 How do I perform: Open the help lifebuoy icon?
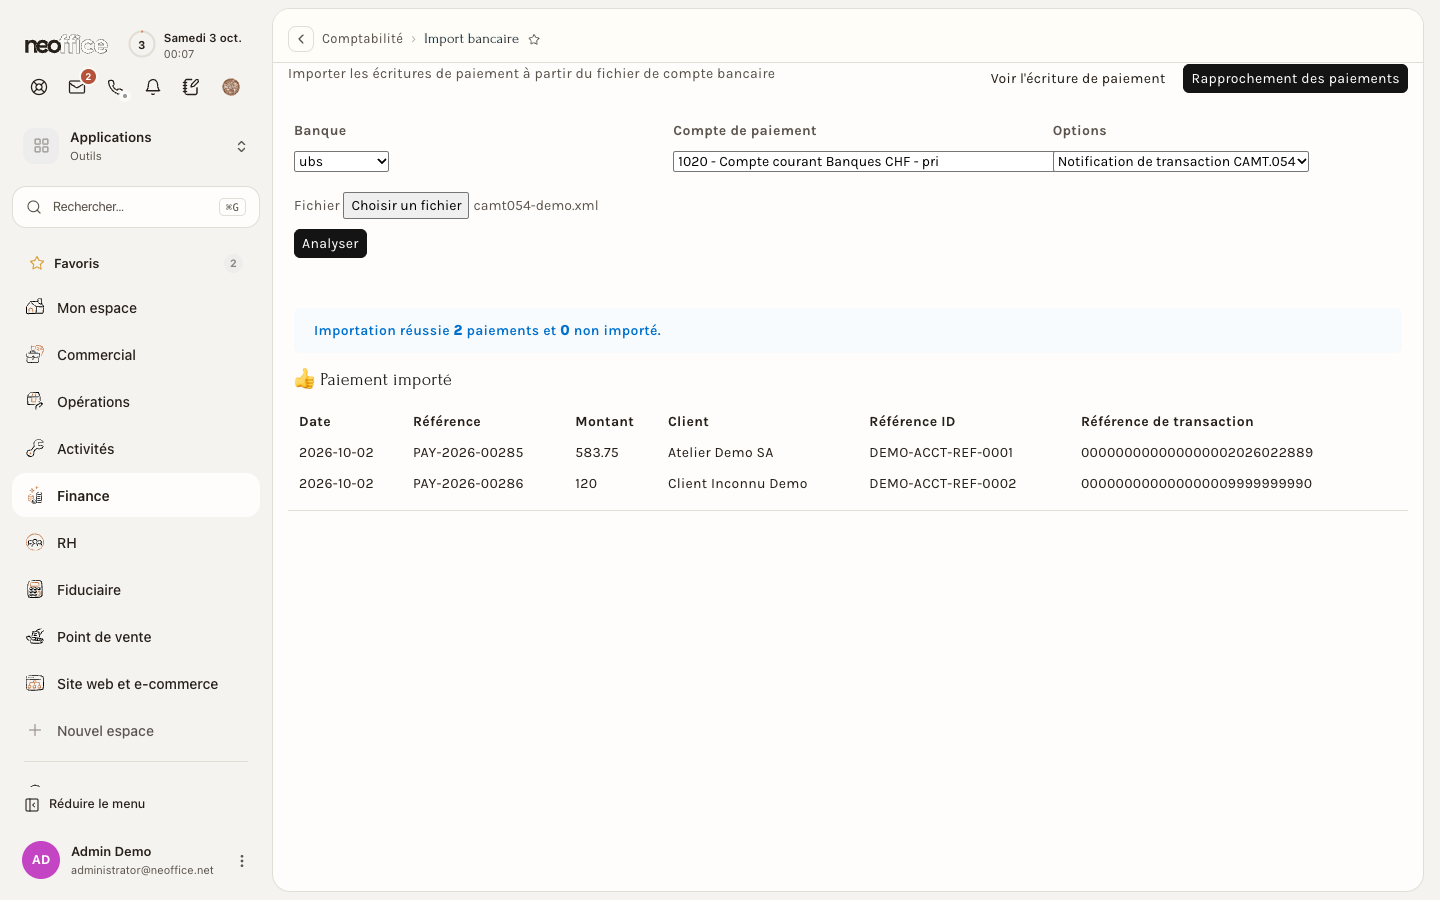39,87
